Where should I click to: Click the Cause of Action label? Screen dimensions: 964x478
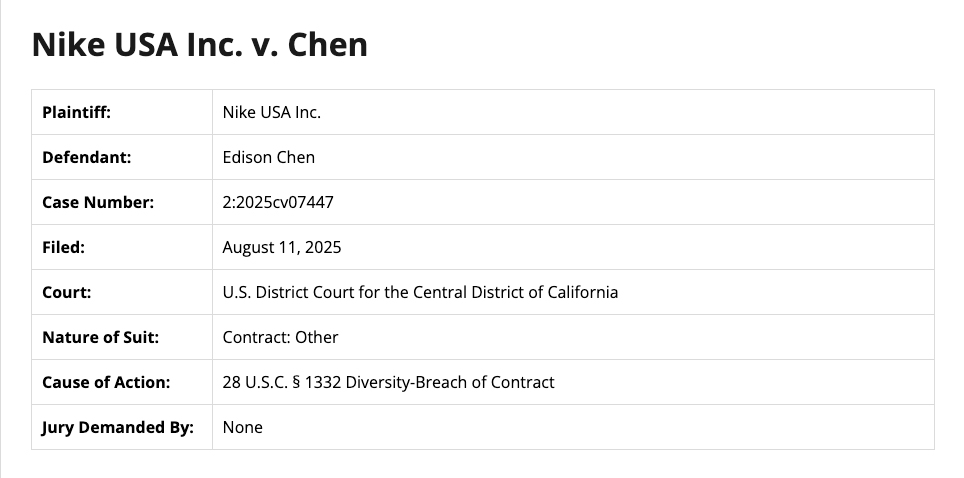pyautogui.click(x=106, y=382)
